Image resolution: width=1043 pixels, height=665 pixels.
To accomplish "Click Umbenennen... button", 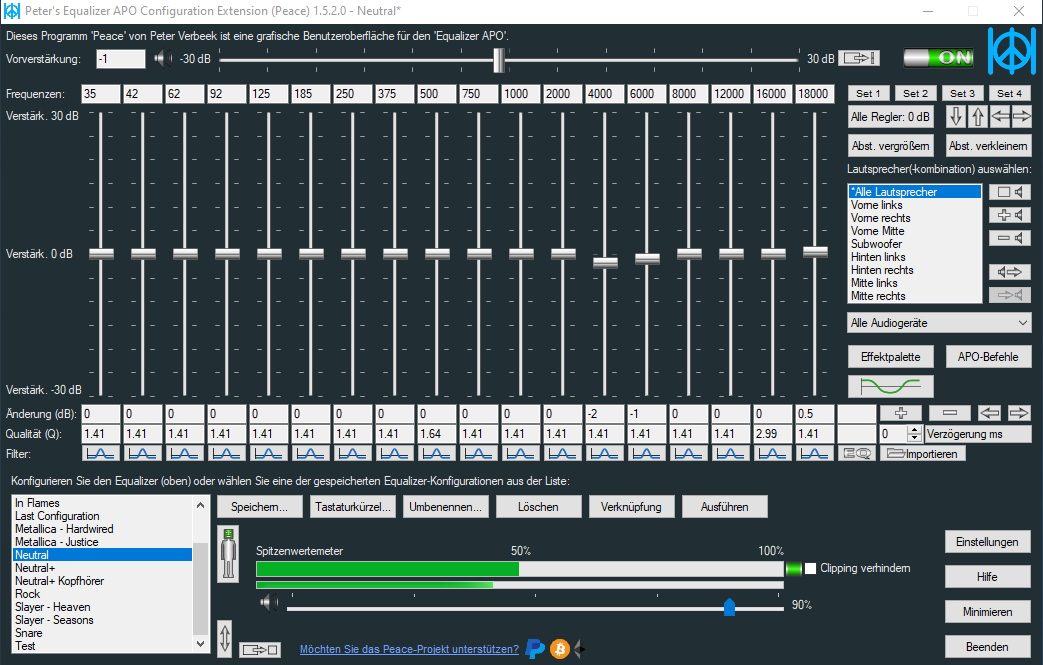I will point(446,507).
